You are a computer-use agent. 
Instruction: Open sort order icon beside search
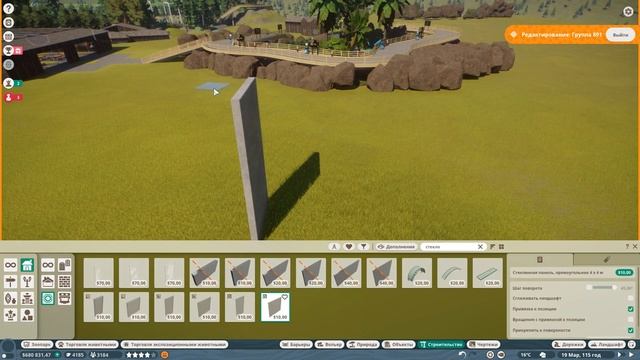493,247
